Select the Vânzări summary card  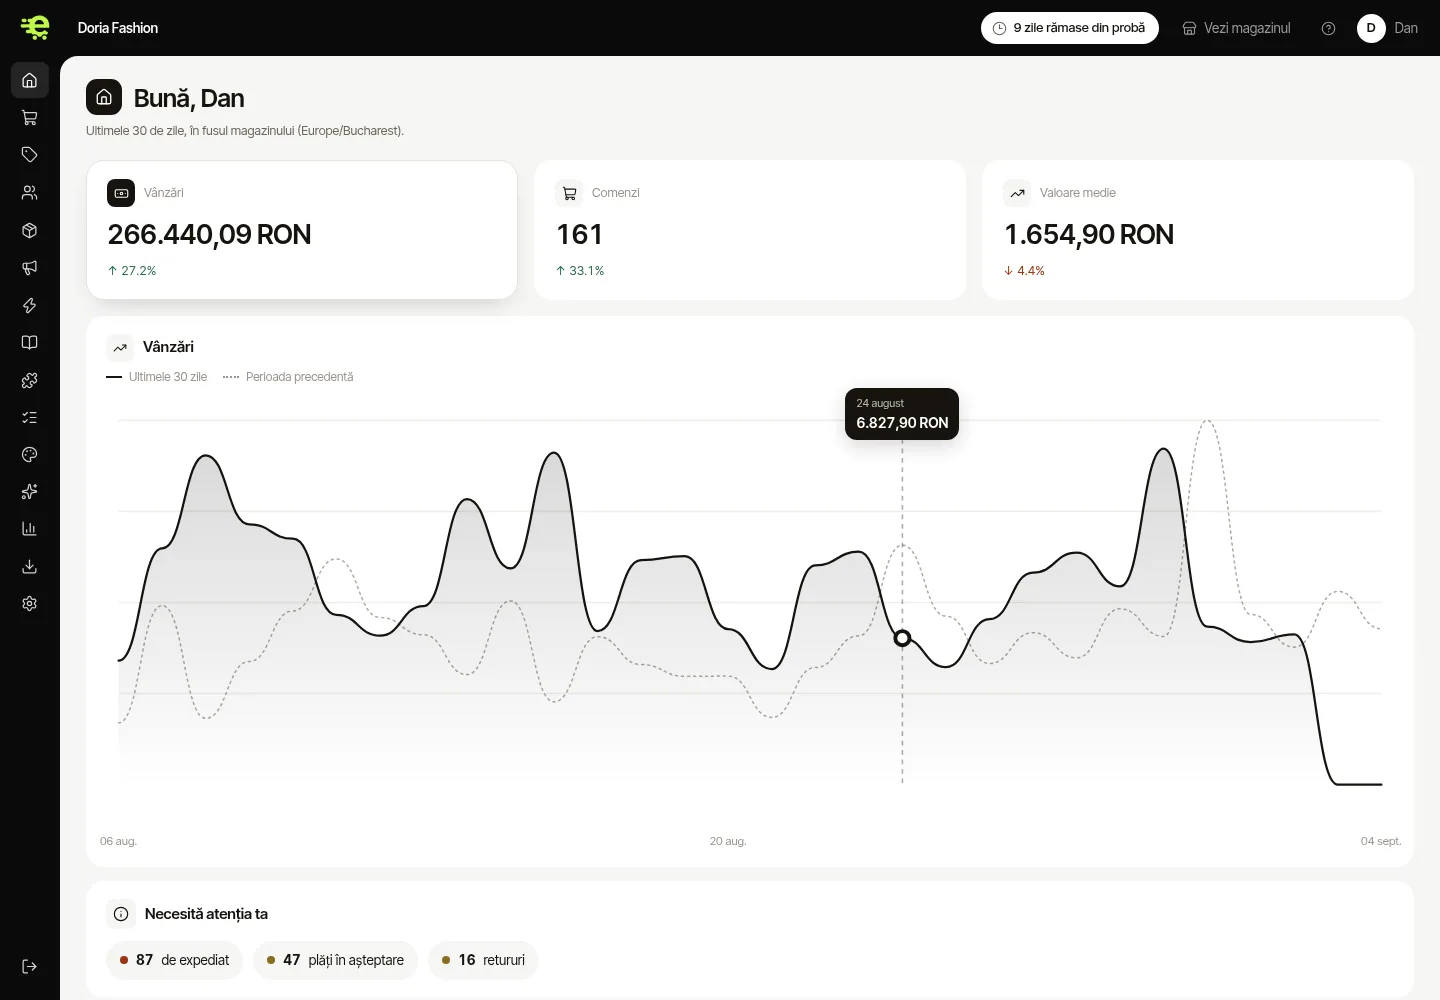(302, 230)
